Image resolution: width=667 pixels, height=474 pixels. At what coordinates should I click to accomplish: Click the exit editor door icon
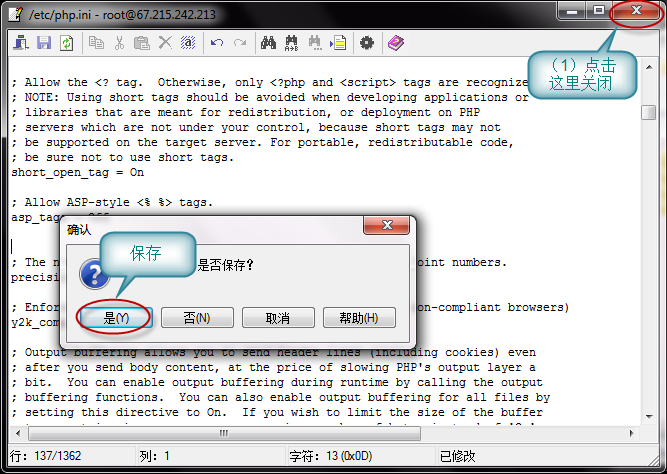point(22,43)
